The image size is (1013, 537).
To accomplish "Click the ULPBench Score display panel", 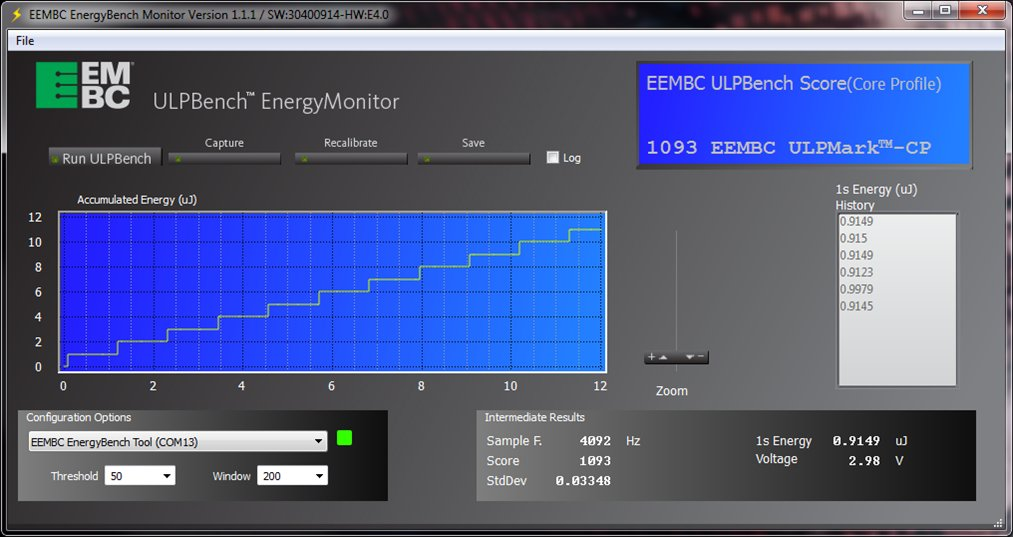I will [804, 115].
